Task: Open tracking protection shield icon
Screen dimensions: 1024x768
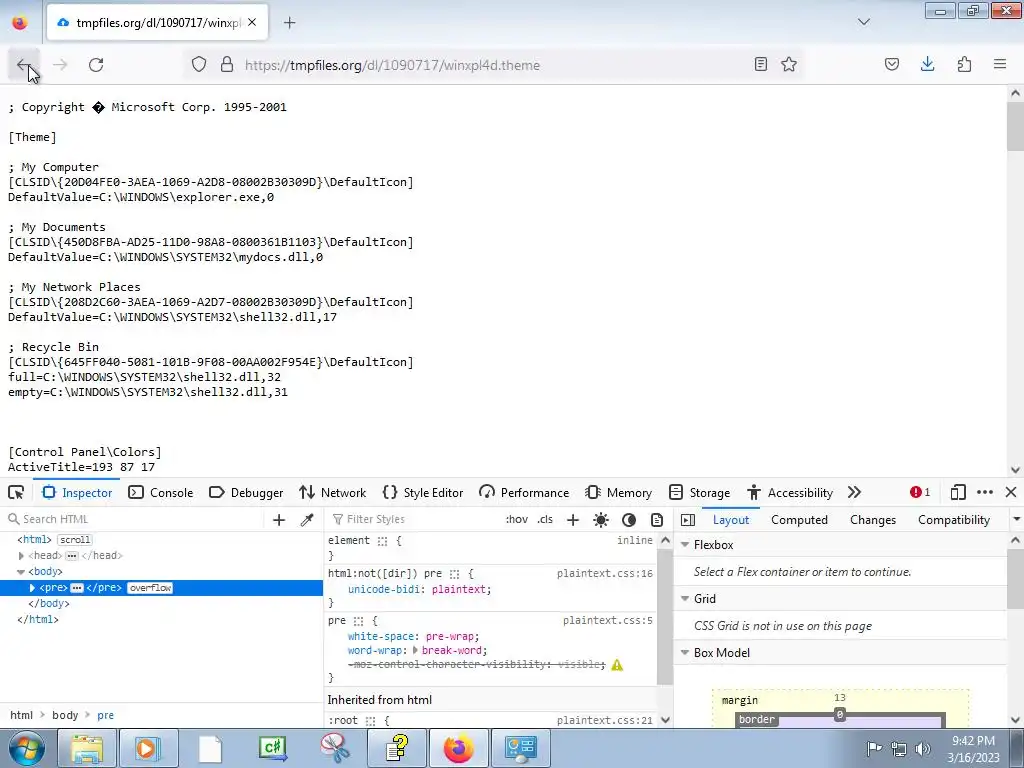Action: tap(199, 65)
